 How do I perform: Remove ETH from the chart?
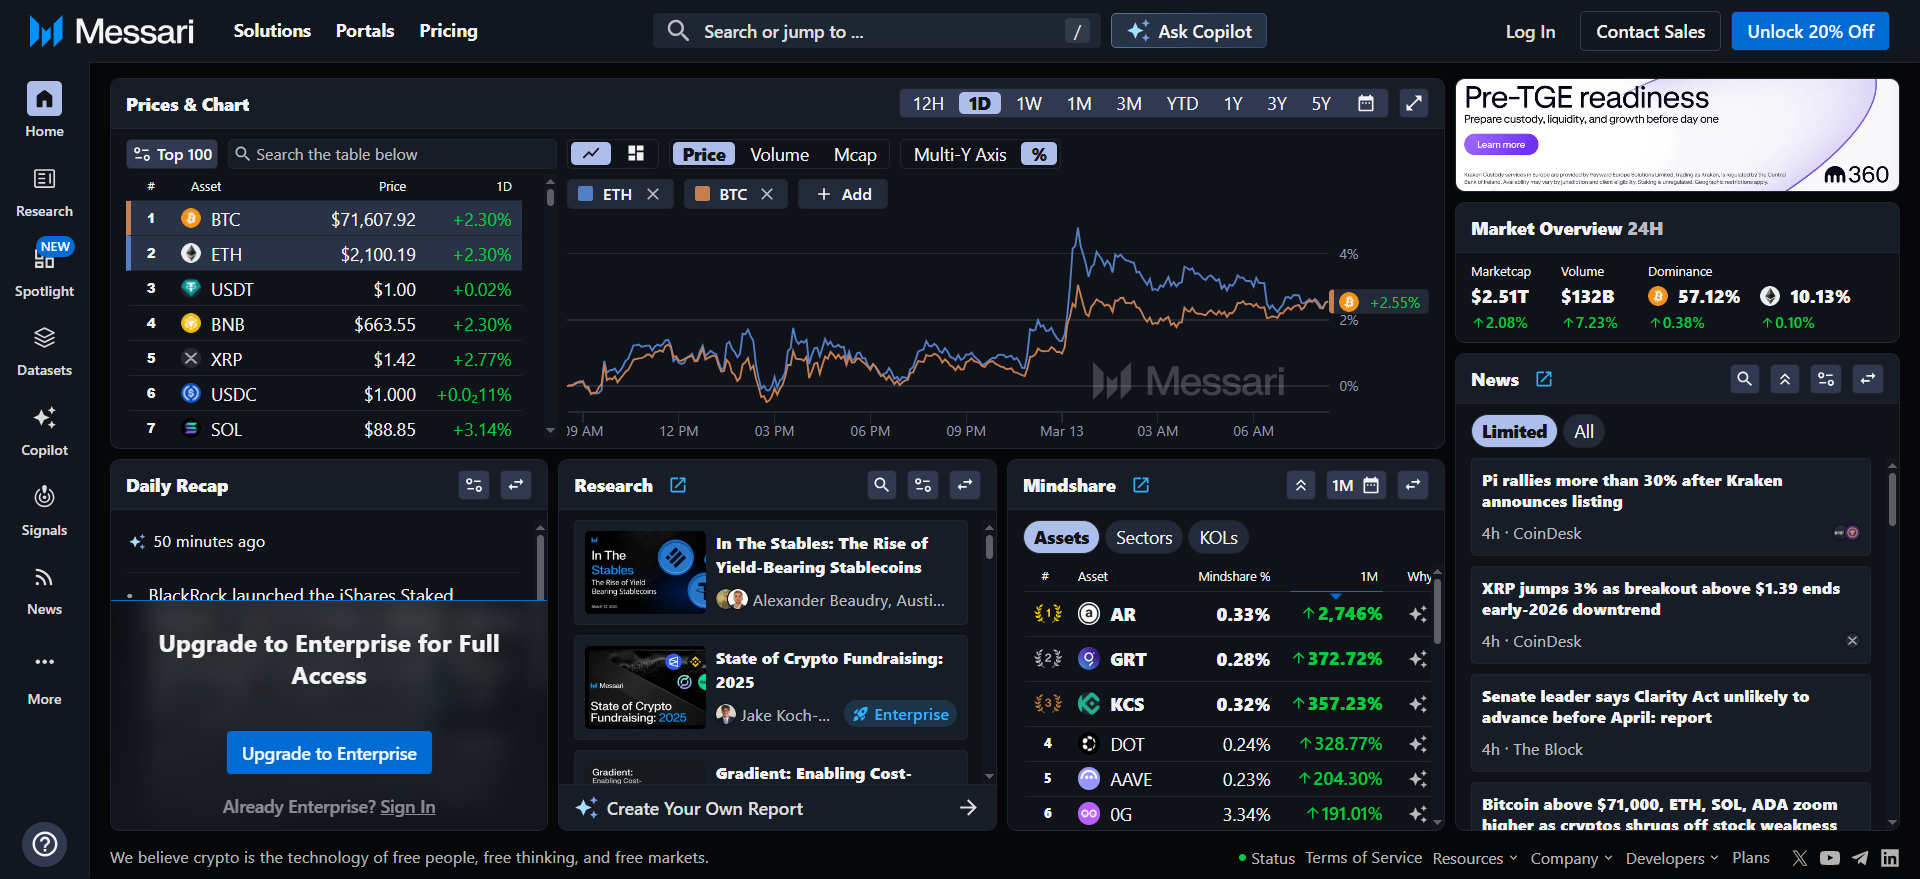(653, 194)
